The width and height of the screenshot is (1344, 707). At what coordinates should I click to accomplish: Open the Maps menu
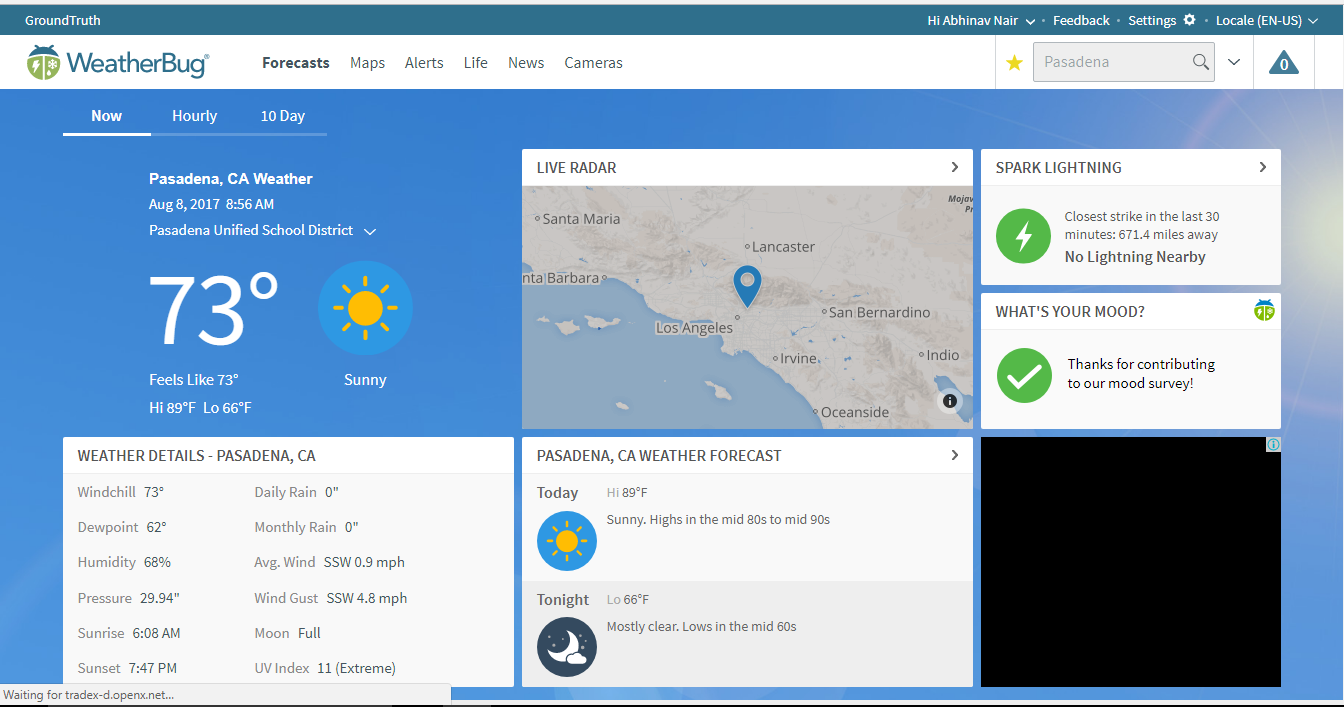click(368, 63)
